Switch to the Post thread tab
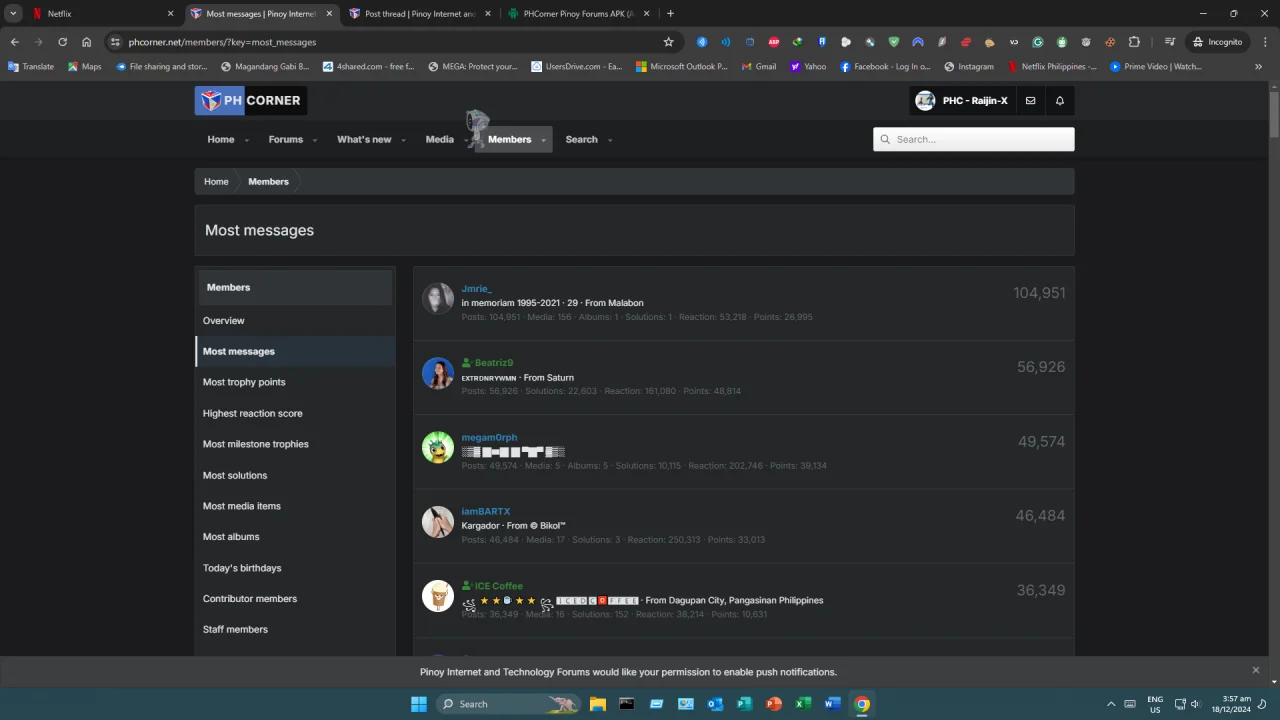The height and width of the screenshot is (720, 1280). [419, 14]
